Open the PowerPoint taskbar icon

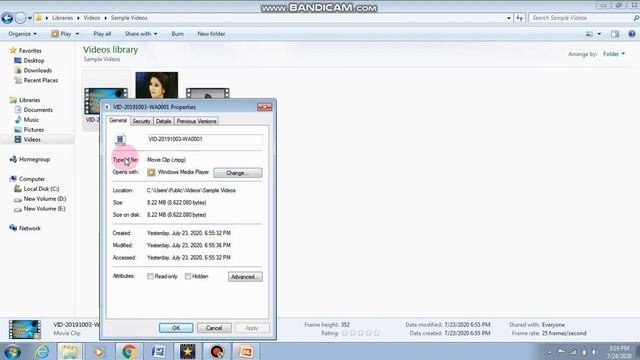tap(246, 351)
